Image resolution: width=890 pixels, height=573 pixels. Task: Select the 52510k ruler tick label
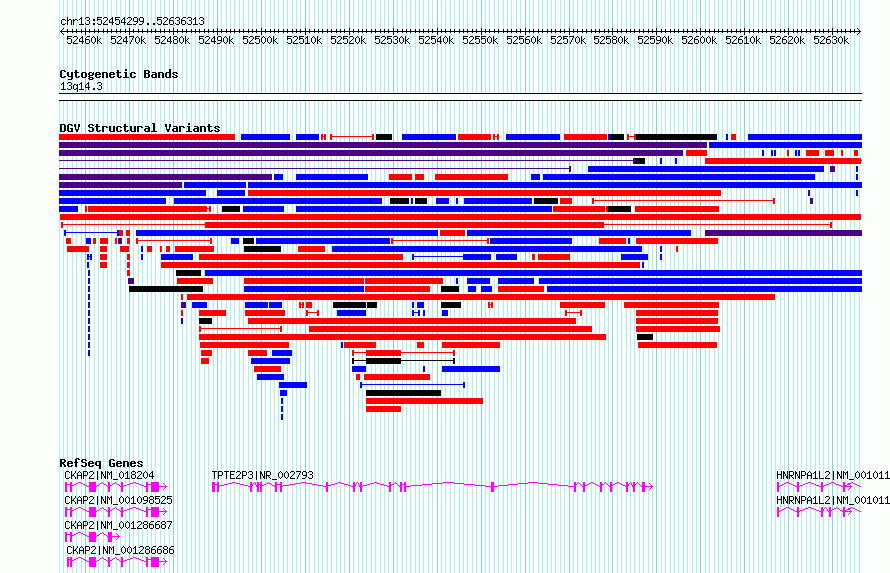point(304,41)
